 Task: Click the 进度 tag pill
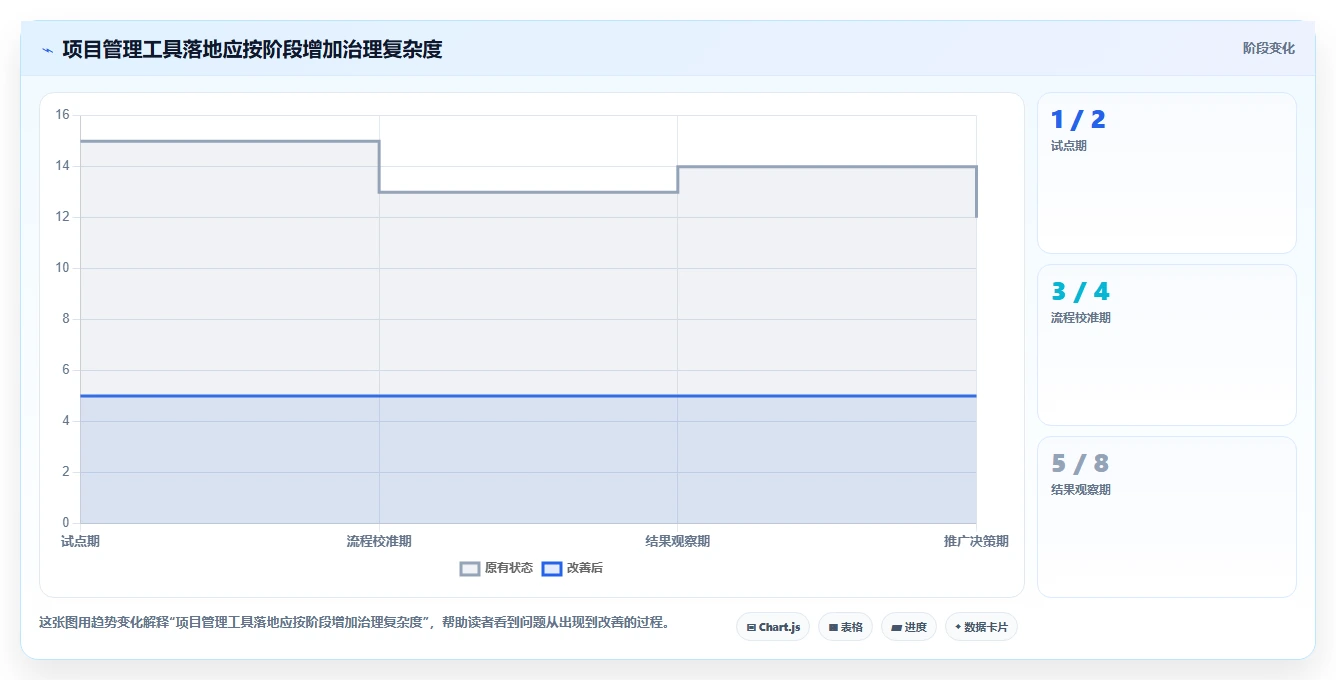909,627
